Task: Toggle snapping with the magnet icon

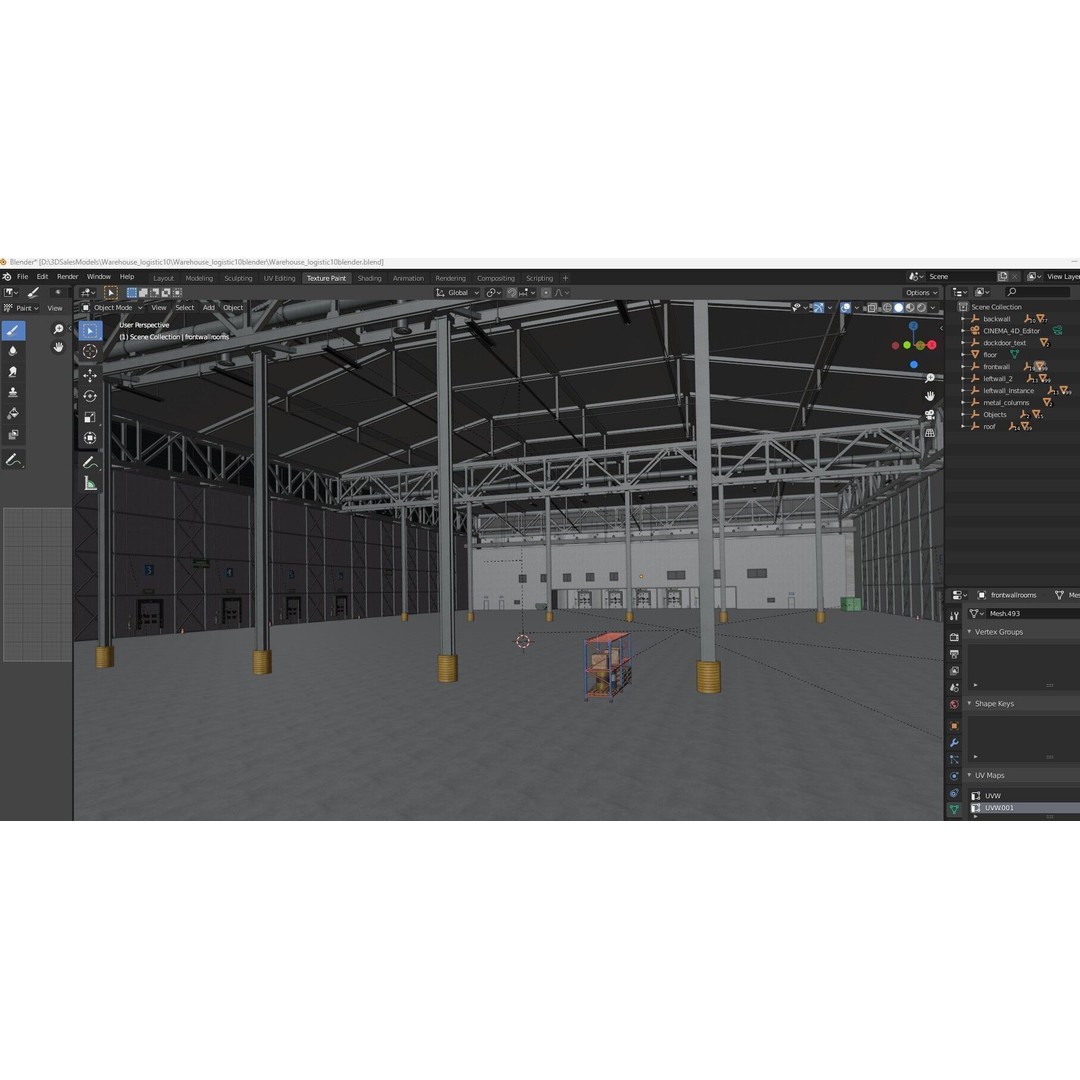Action: click(x=511, y=292)
